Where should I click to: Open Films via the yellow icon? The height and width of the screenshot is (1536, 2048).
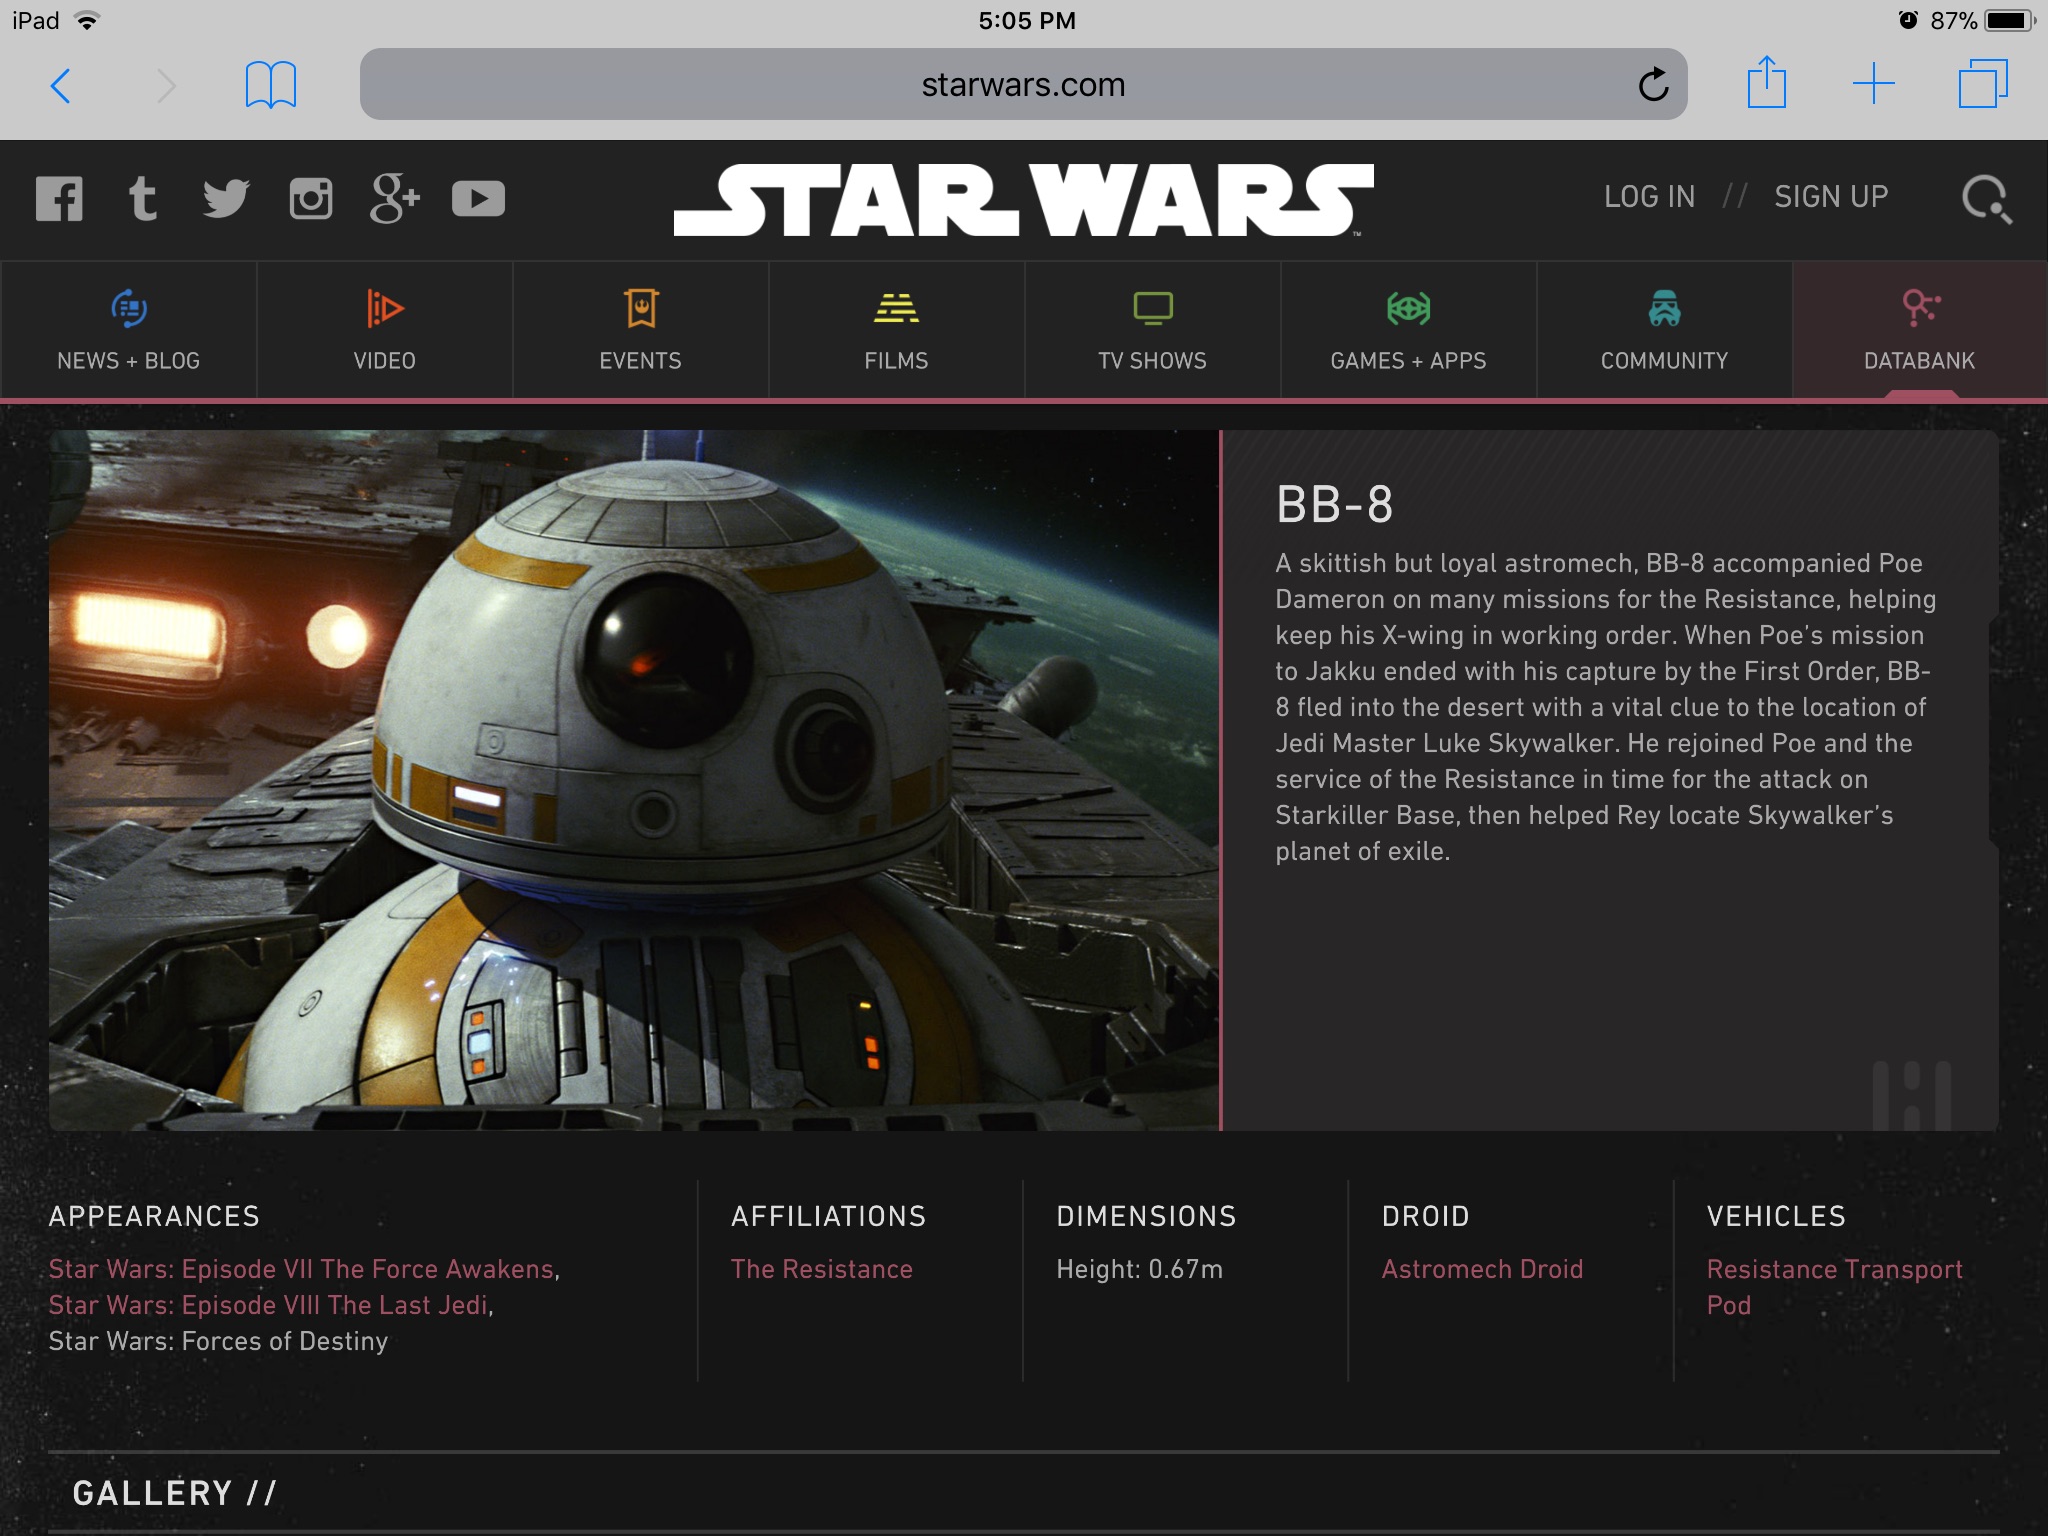tap(896, 308)
